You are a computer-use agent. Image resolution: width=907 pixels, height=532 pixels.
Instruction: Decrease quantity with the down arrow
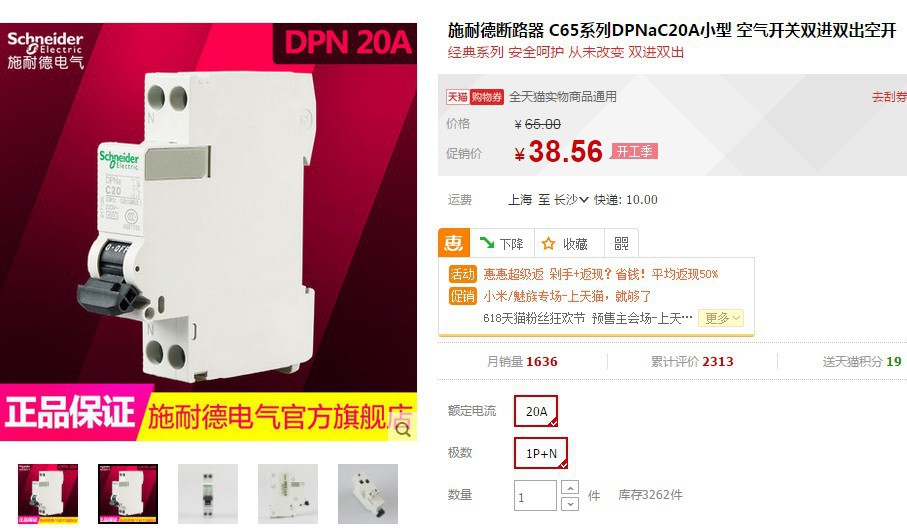570,503
